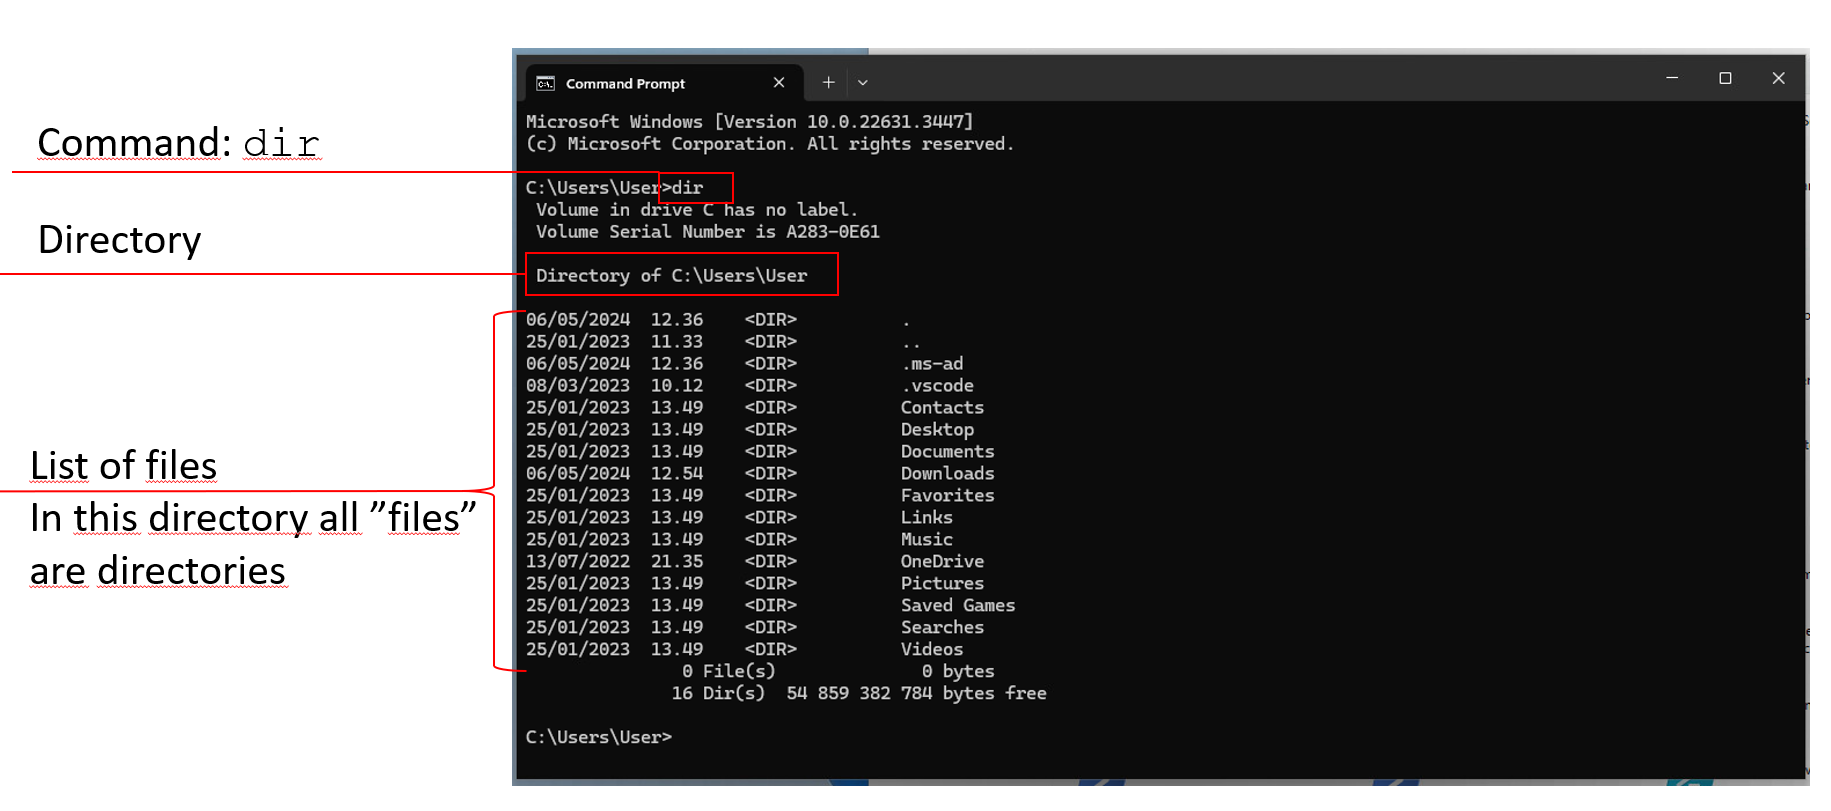The width and height of the screenshot is (1831, 811).
Task: Click the 'Directory of C:\Users\User' line
Action: [671, 276]
